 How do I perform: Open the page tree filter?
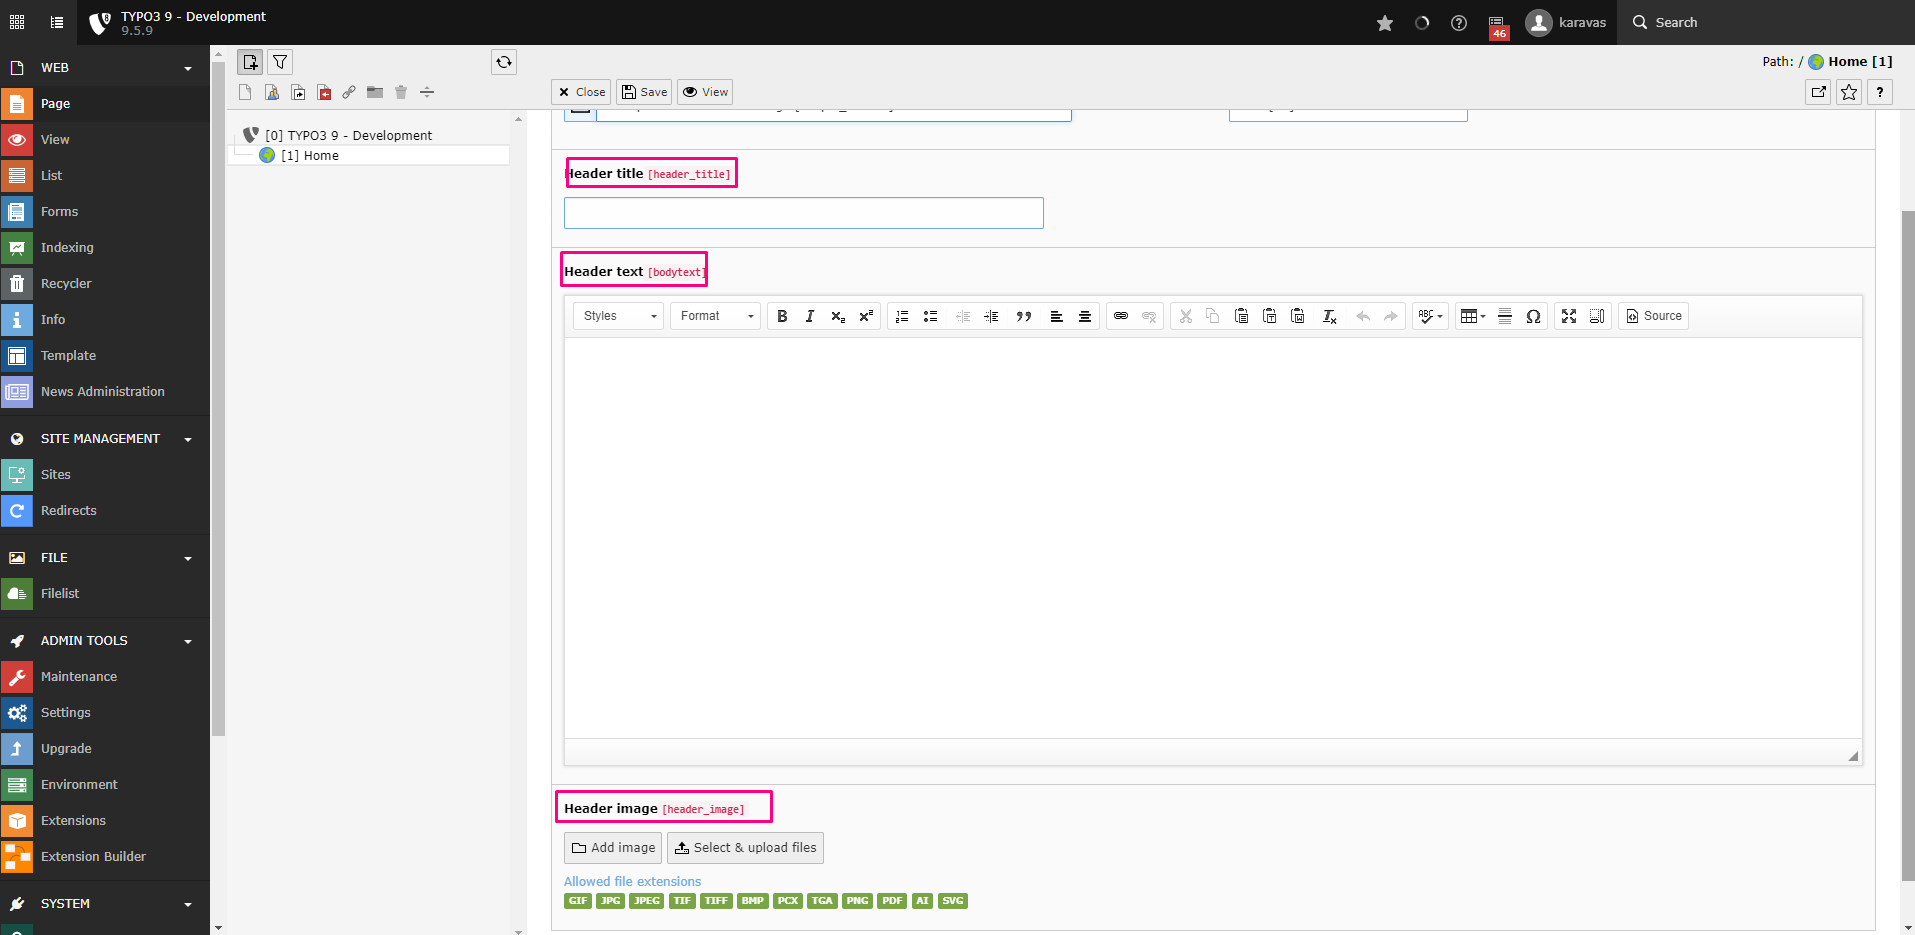[x=279, y=61]
